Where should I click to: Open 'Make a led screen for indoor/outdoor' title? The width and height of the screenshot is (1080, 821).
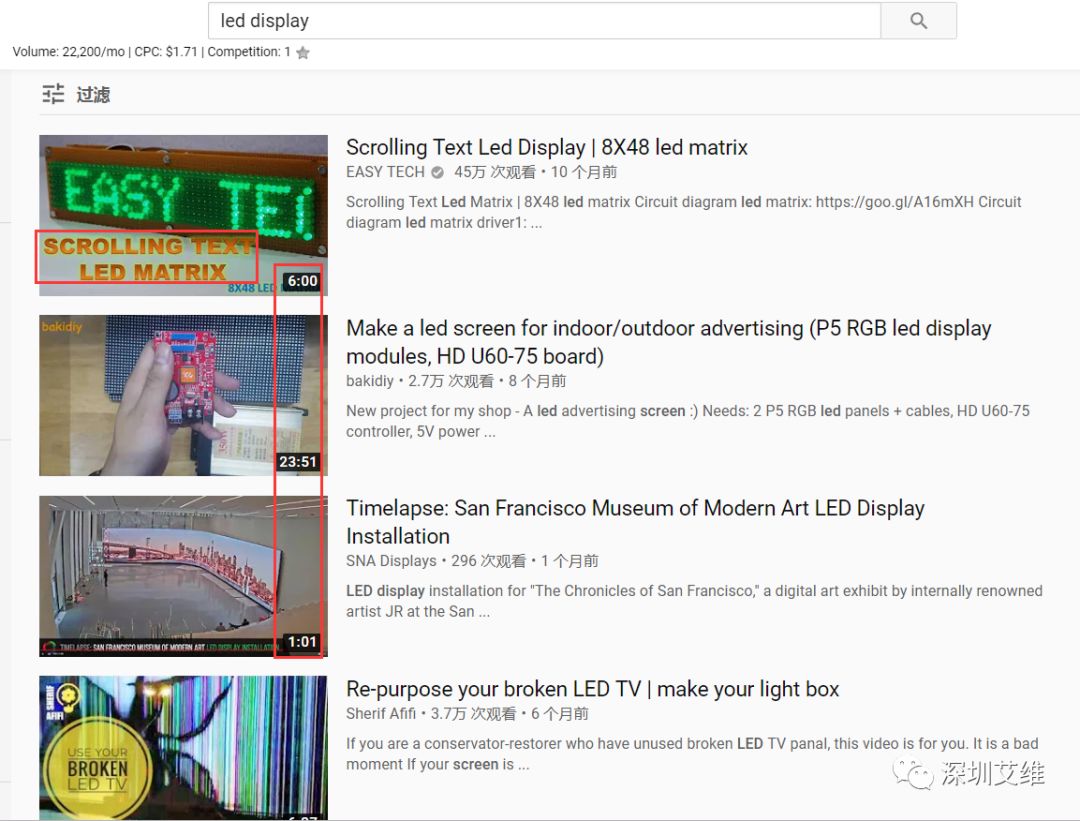click(x=668, y=342)
